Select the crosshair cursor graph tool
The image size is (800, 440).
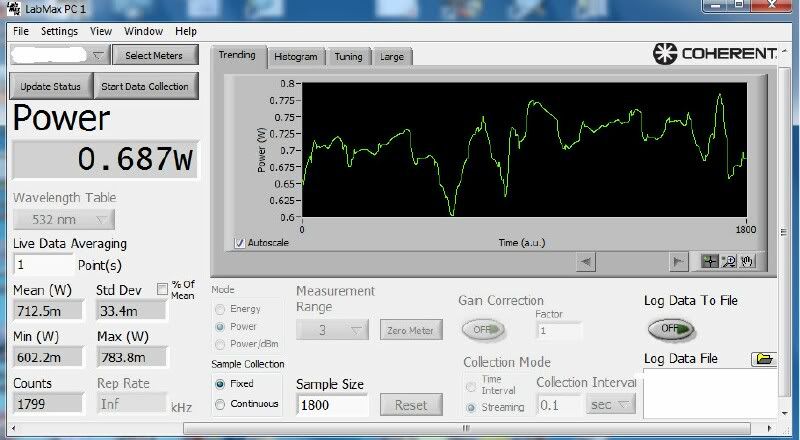click(x=710, y=261)
